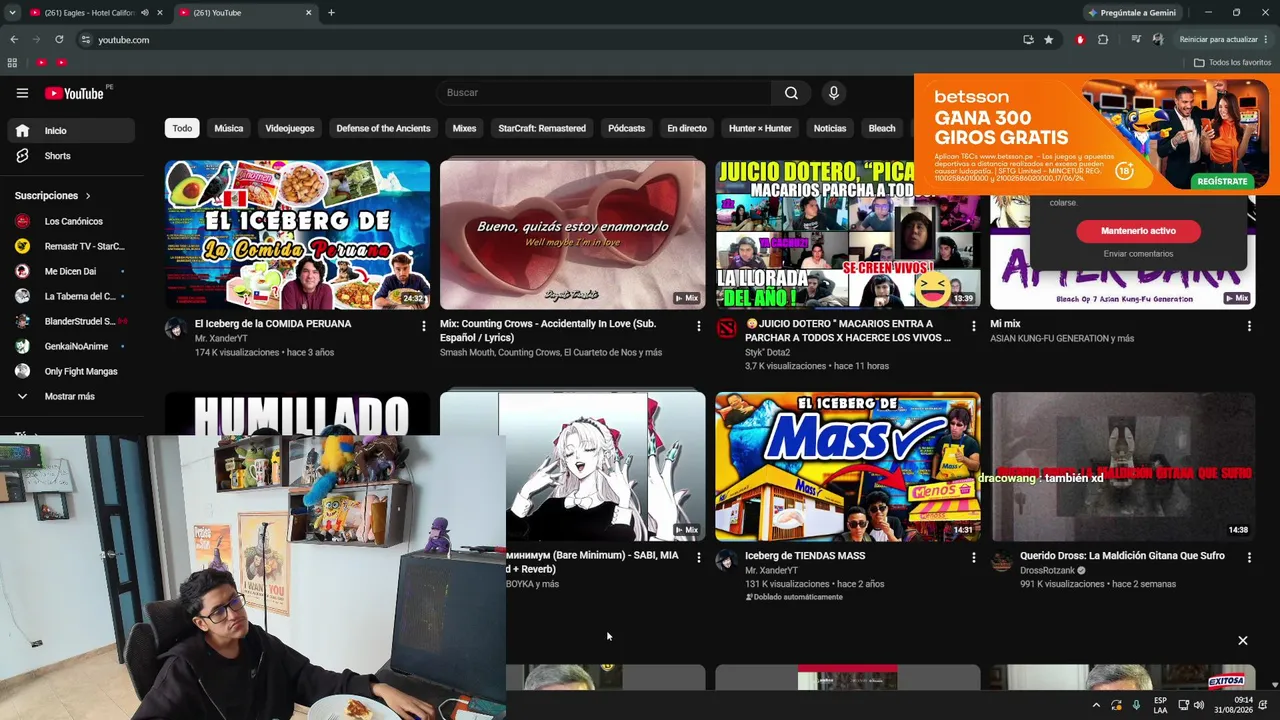1280x720 pixels.
Task: Expand Mostrar más in subscriptions
Action: [x=70, y=396]
